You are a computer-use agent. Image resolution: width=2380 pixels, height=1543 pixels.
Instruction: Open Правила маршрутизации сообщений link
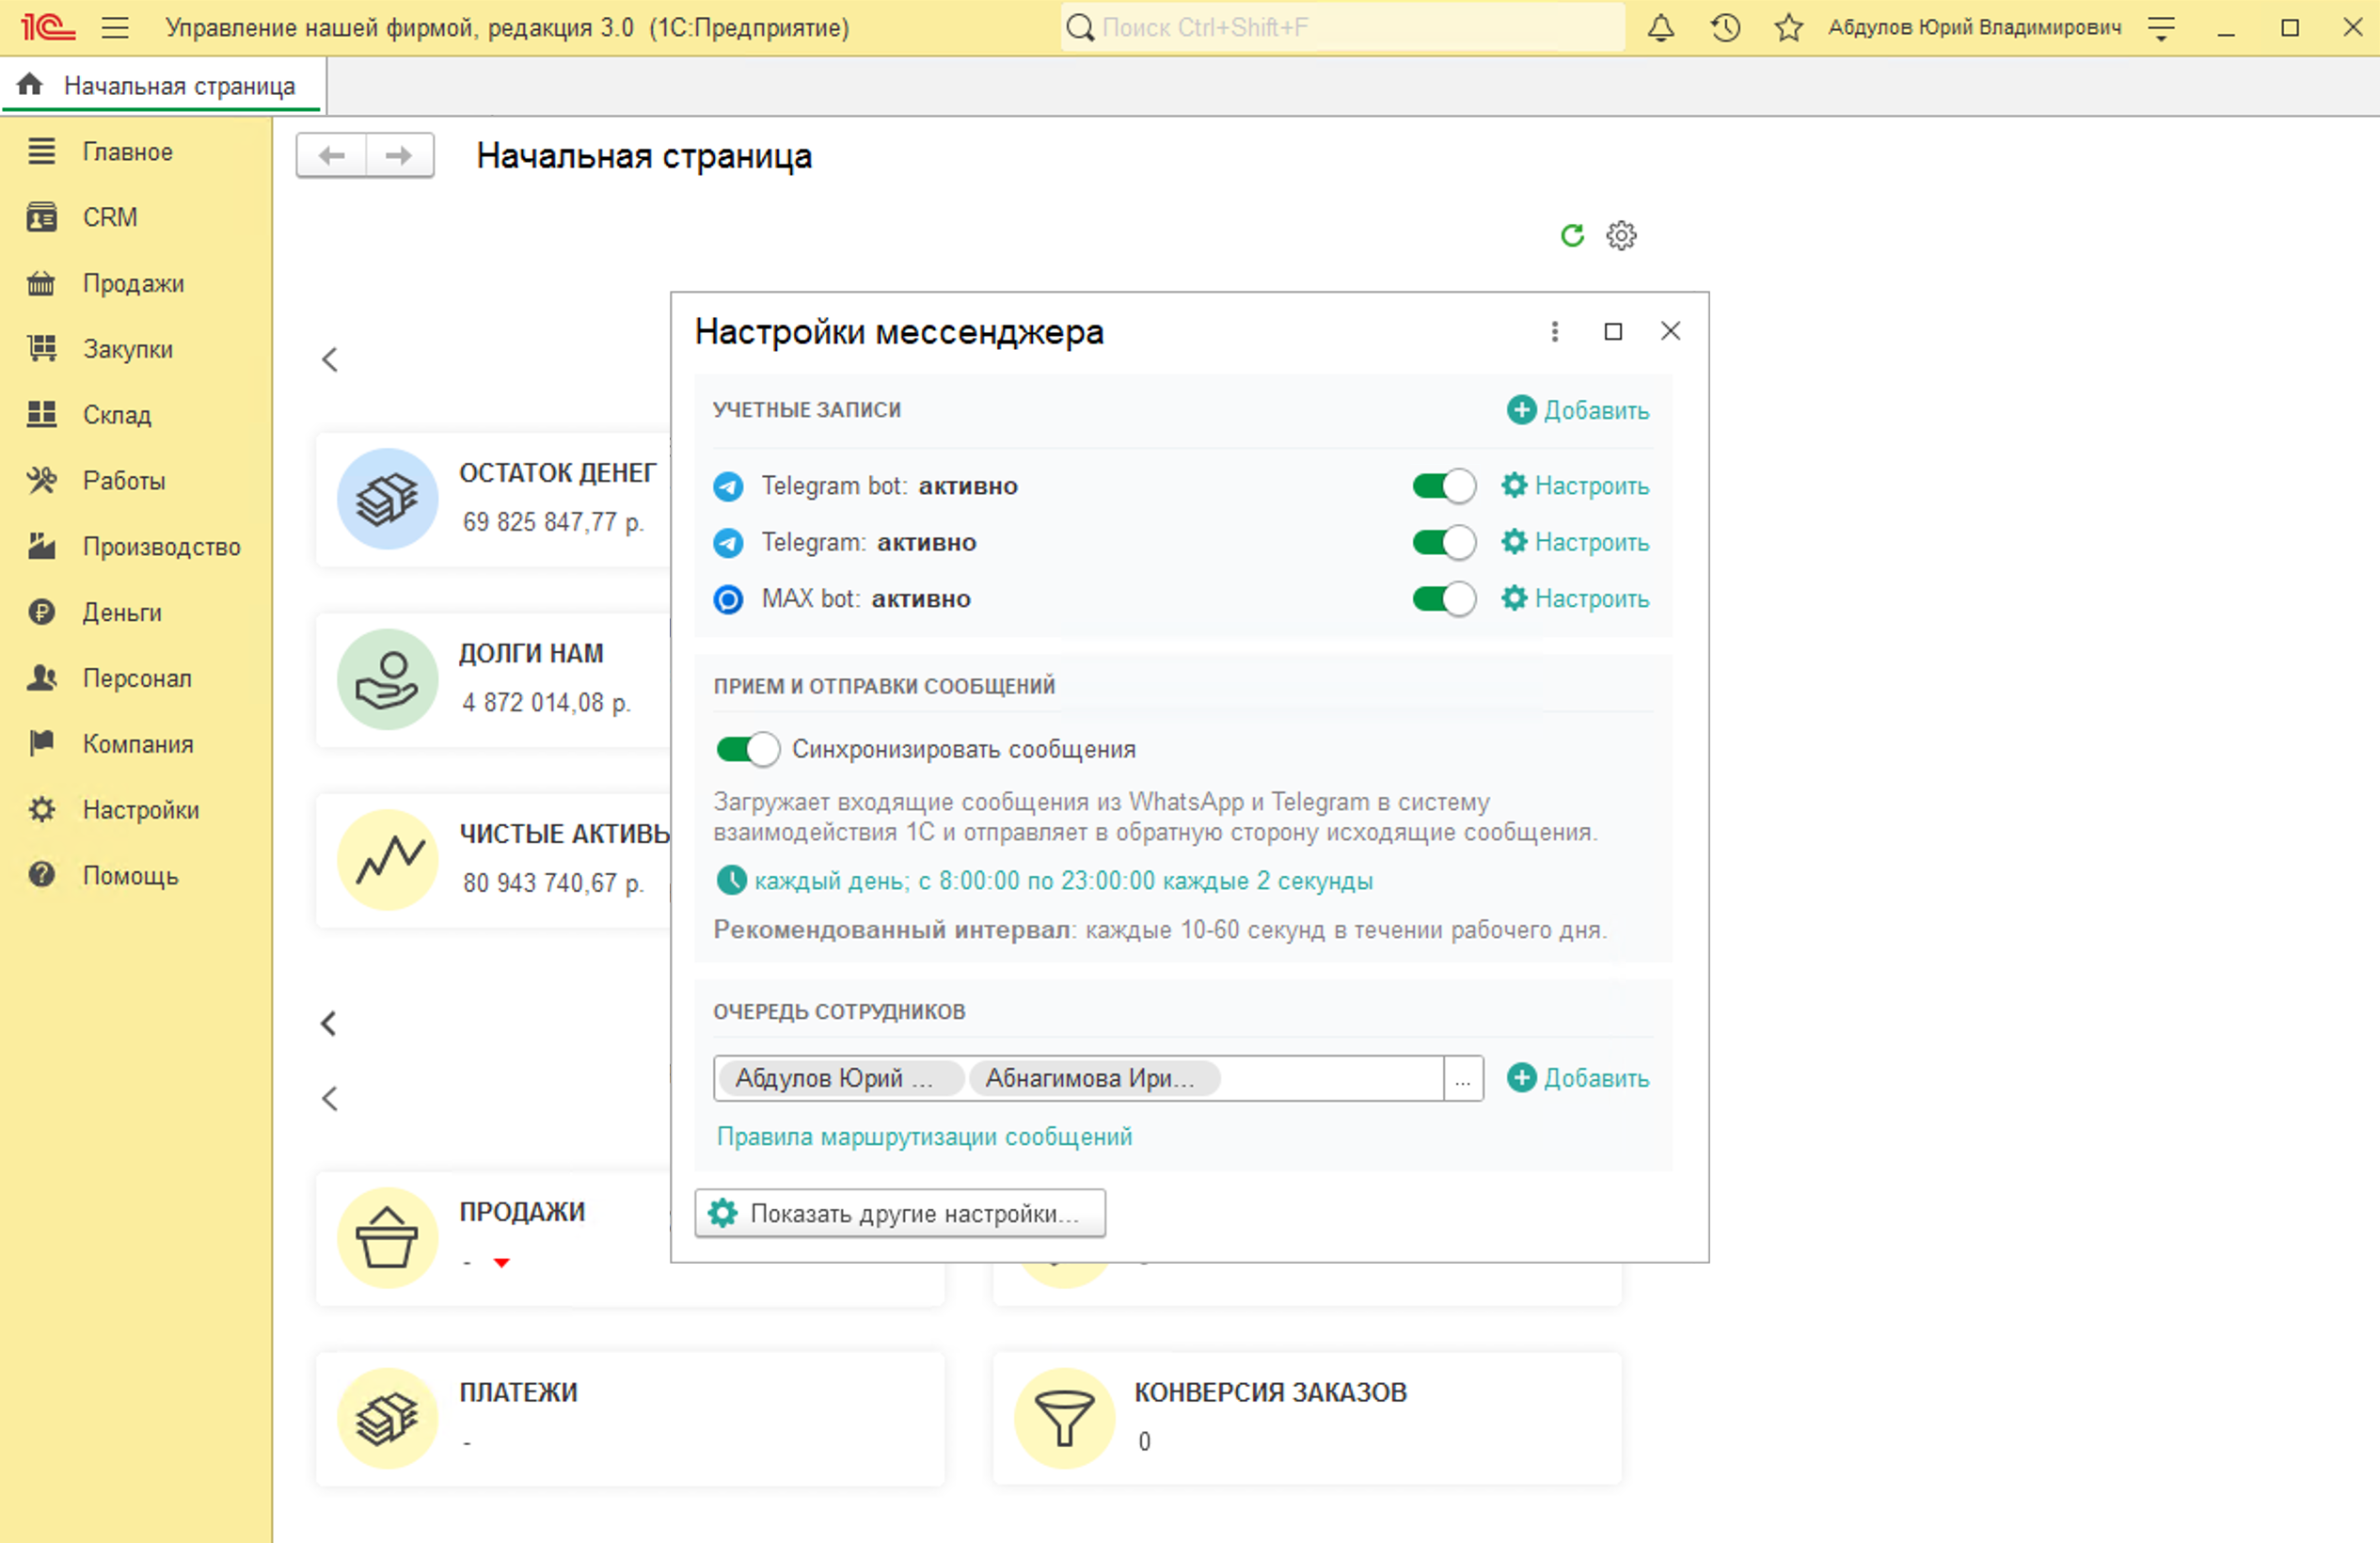click(x=923, y=1136)
